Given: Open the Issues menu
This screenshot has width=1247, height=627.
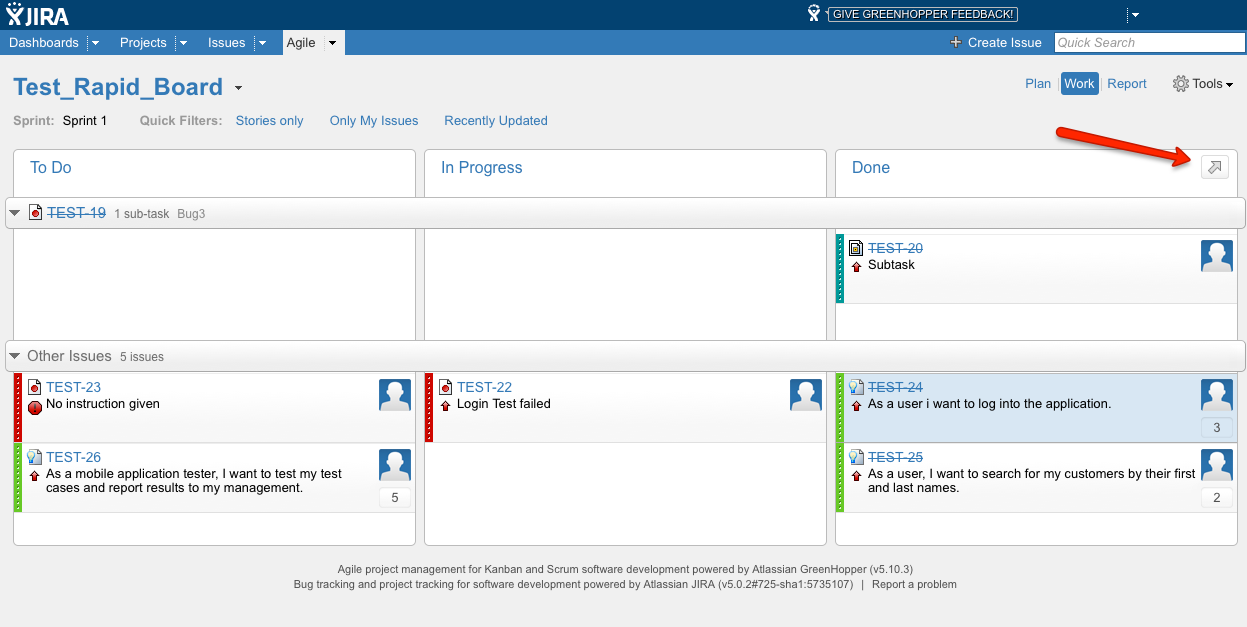Looking at the screenshot, I should [x=226, y=43].
